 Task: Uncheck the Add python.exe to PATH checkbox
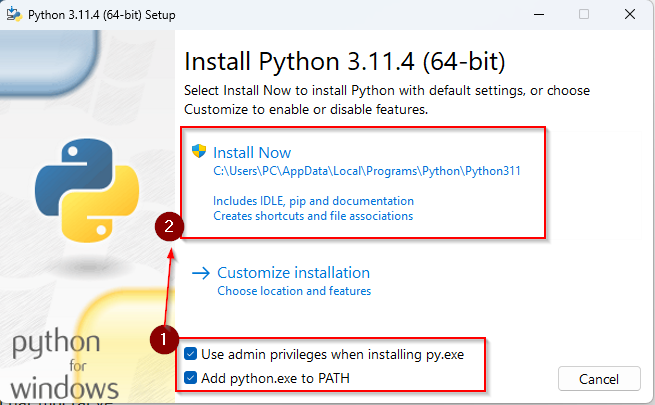[x=191, y=377]
